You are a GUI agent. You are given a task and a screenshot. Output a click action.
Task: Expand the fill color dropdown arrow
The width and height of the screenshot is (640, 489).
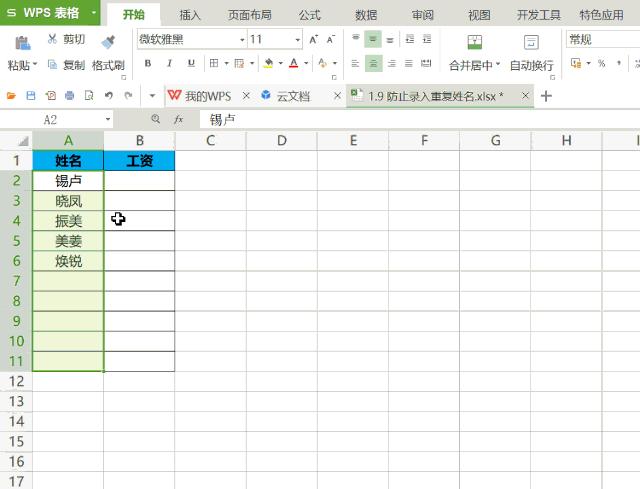[x=280, y=63]
